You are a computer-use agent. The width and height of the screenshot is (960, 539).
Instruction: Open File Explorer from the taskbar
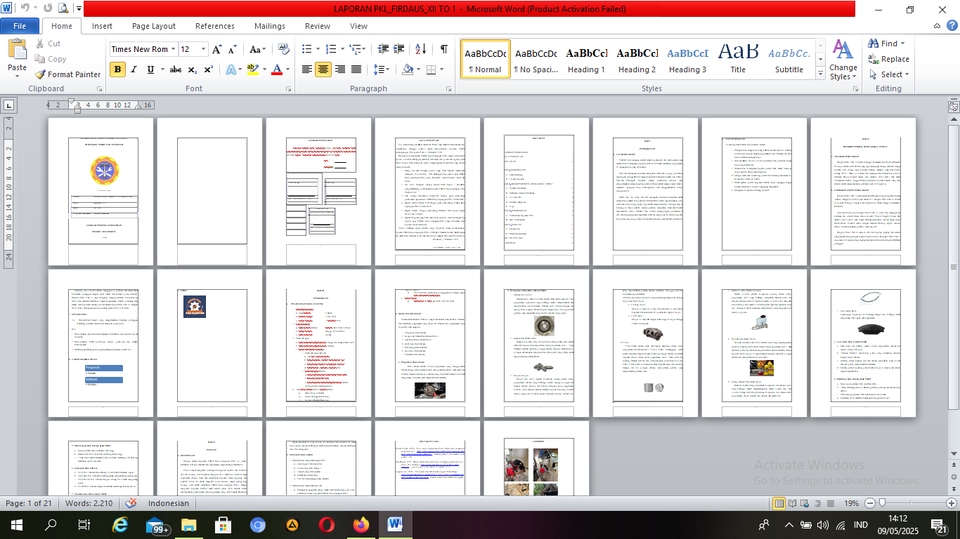[189, 525]
